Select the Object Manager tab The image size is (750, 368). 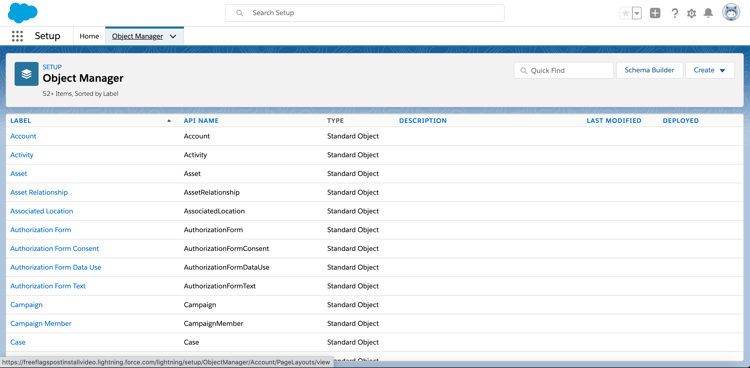[137, 36]
